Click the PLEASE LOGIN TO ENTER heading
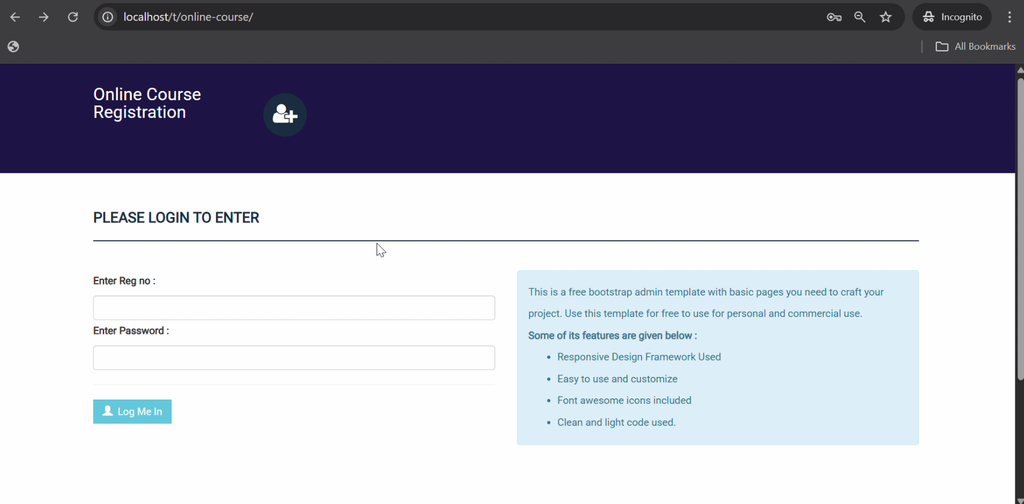The width and height of the screenshot is (1024, 504). pyautogui.click(x=176, y=218)
